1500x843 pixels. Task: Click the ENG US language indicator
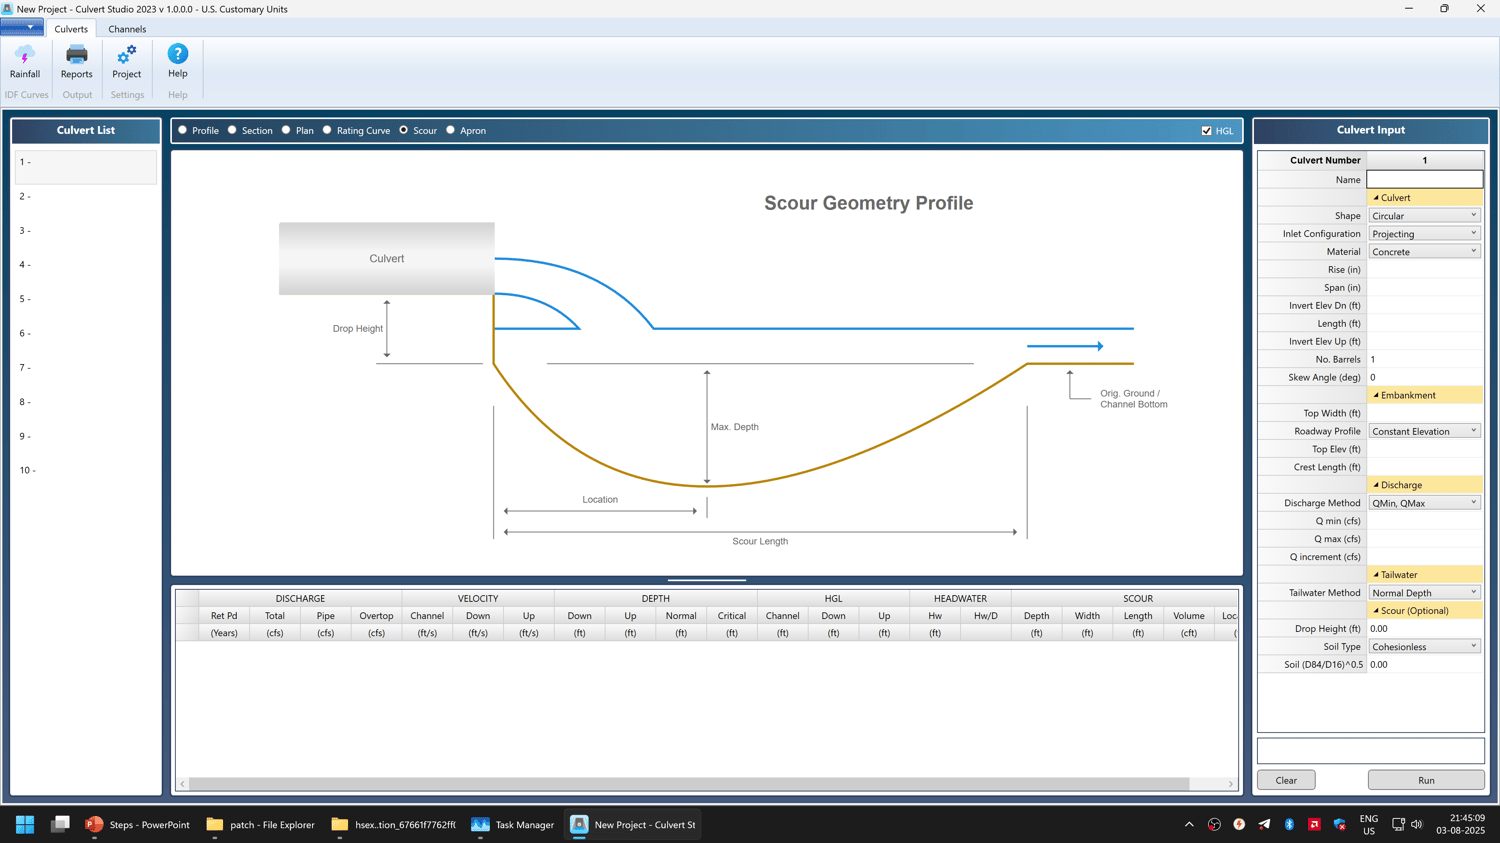point(1368,825)
